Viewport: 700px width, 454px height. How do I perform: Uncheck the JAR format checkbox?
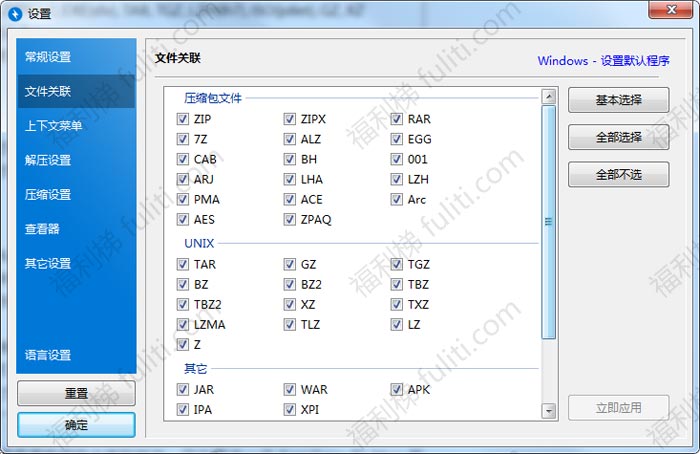pyautogui.click(x=182, y=390)
